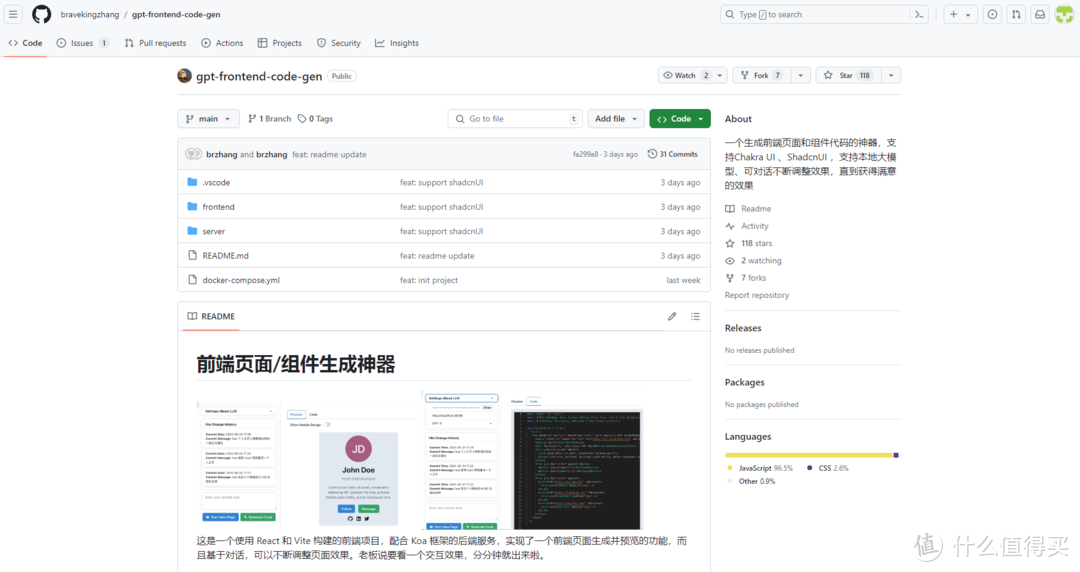Expand the Watch notifications dropdown
Screen dimensions: 1080x572
pyautogui.click(x=692, y=75)
